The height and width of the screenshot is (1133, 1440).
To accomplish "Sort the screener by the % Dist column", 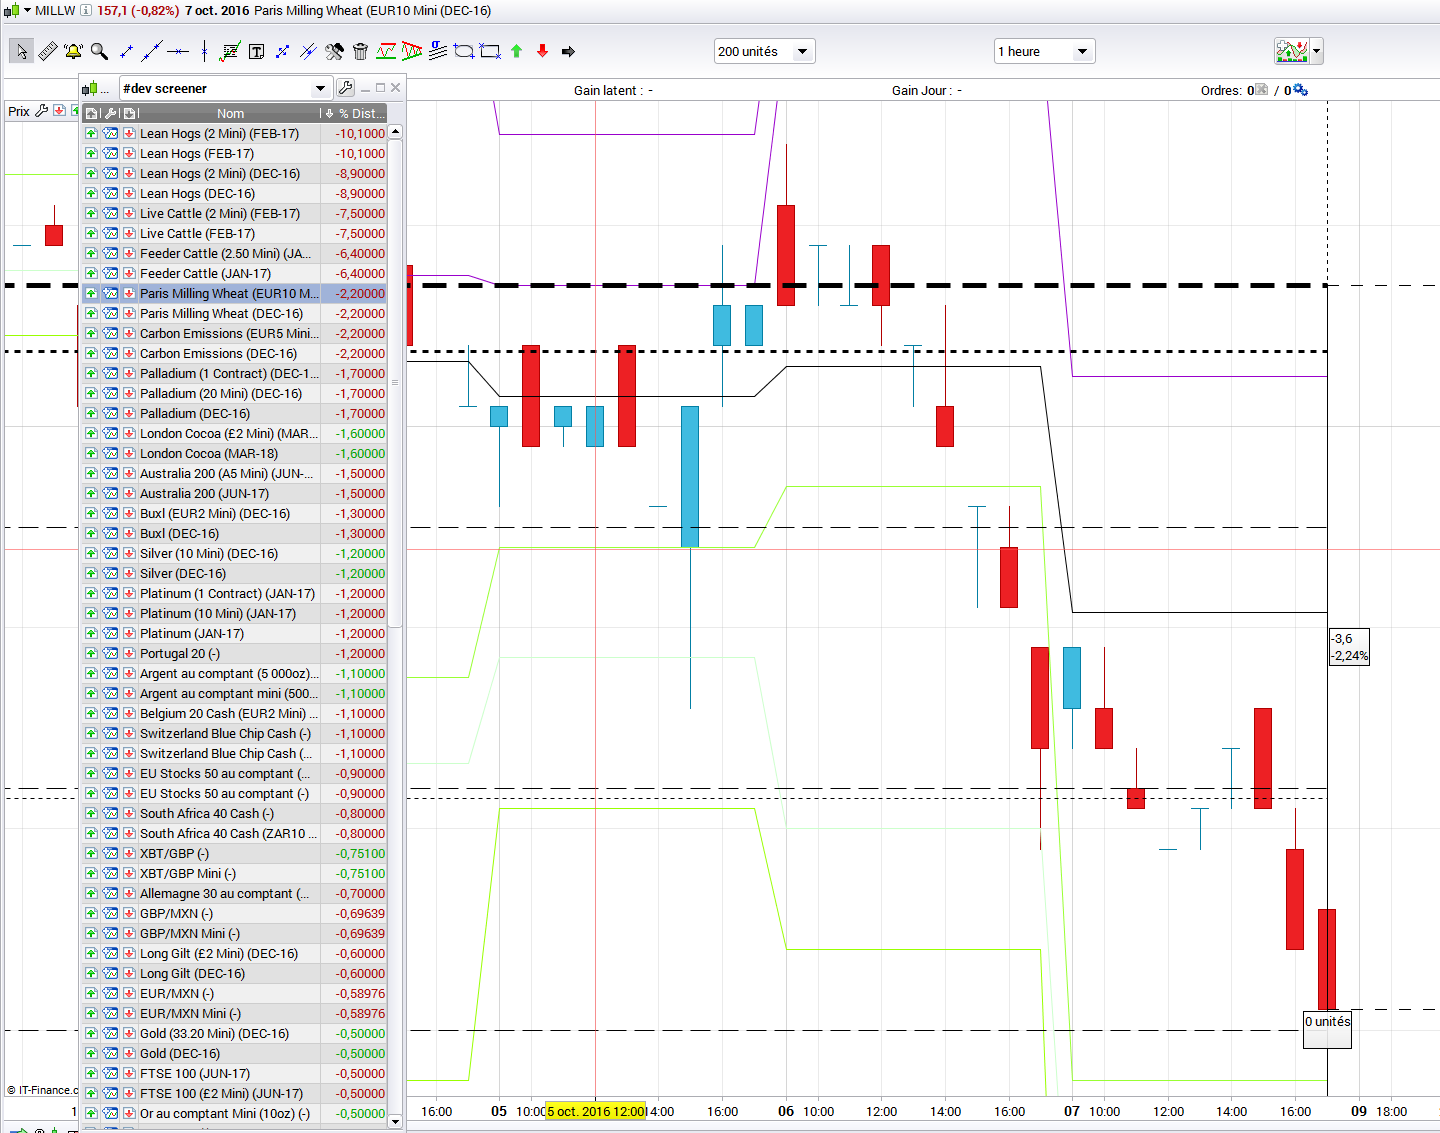I will click(x=354, y=113).
